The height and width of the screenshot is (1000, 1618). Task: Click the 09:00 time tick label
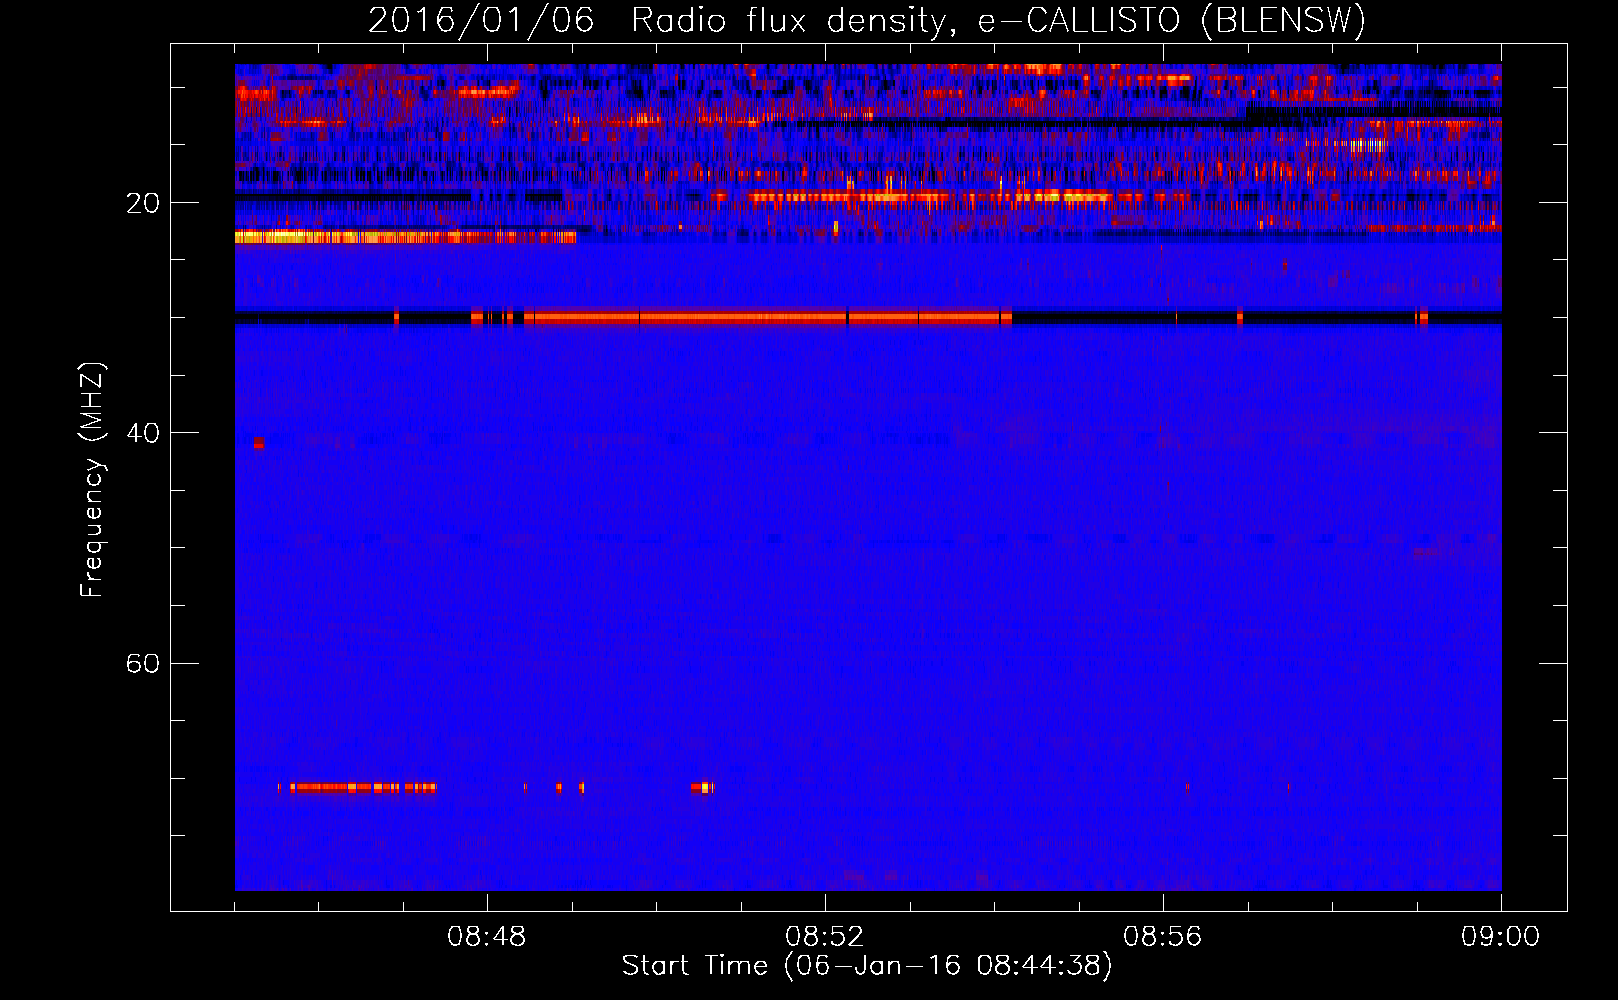(1501, 937)
